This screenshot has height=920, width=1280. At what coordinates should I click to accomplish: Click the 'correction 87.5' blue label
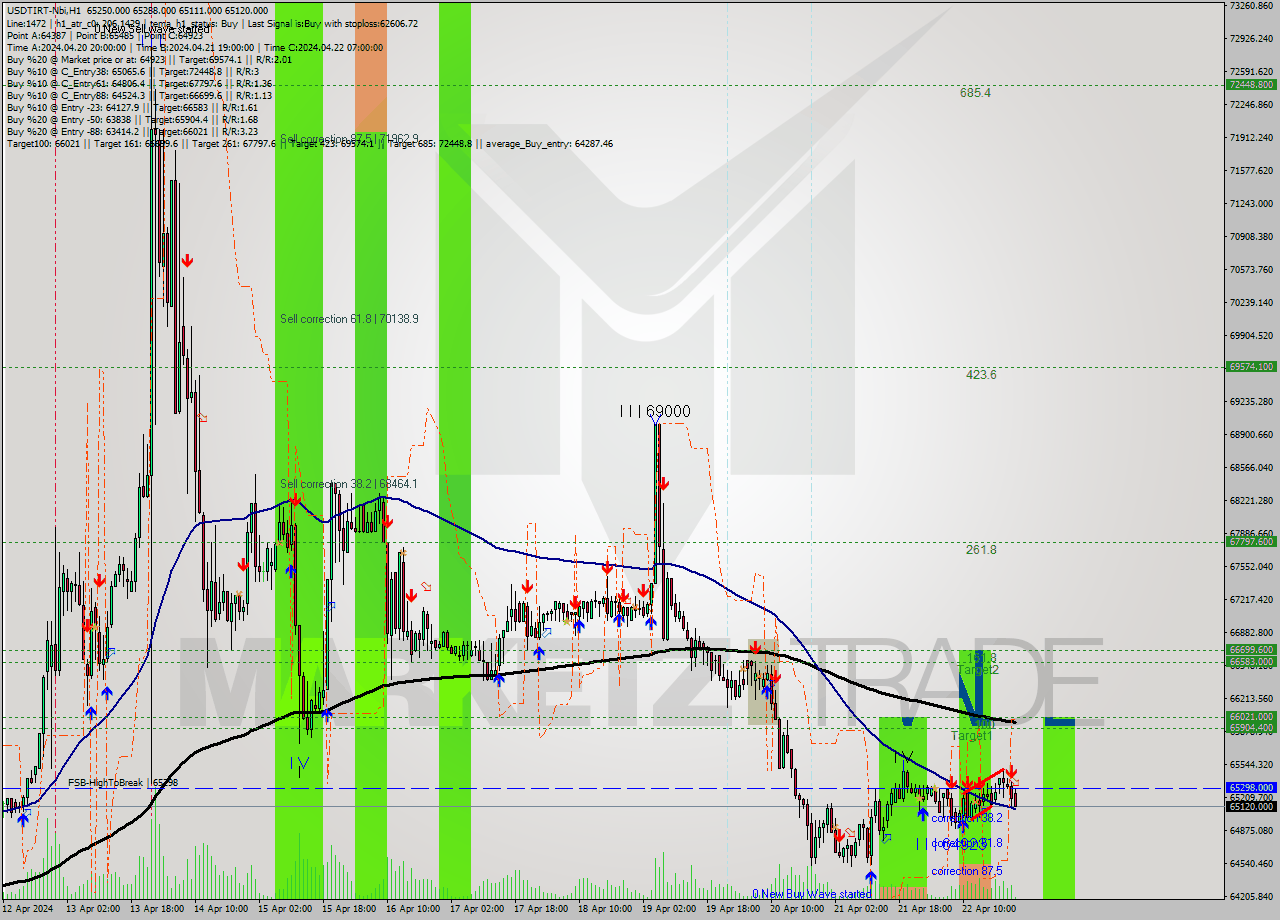[x=966, y=871]
